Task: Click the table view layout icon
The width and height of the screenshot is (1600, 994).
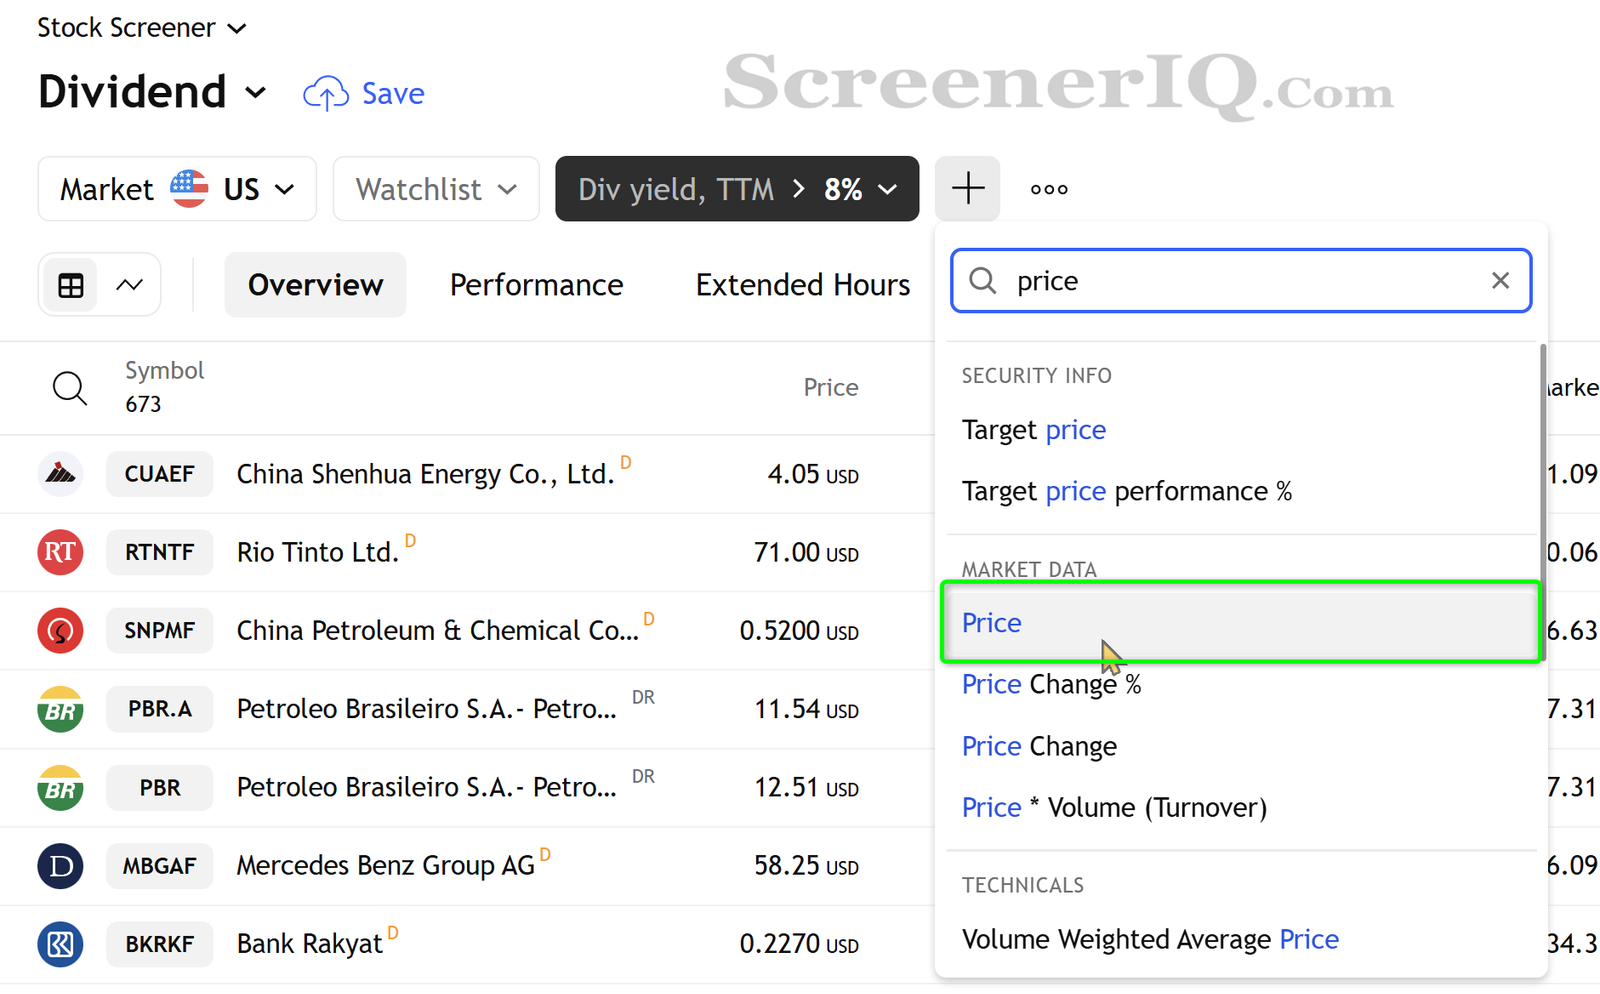Action: click(x=71, y=285)
